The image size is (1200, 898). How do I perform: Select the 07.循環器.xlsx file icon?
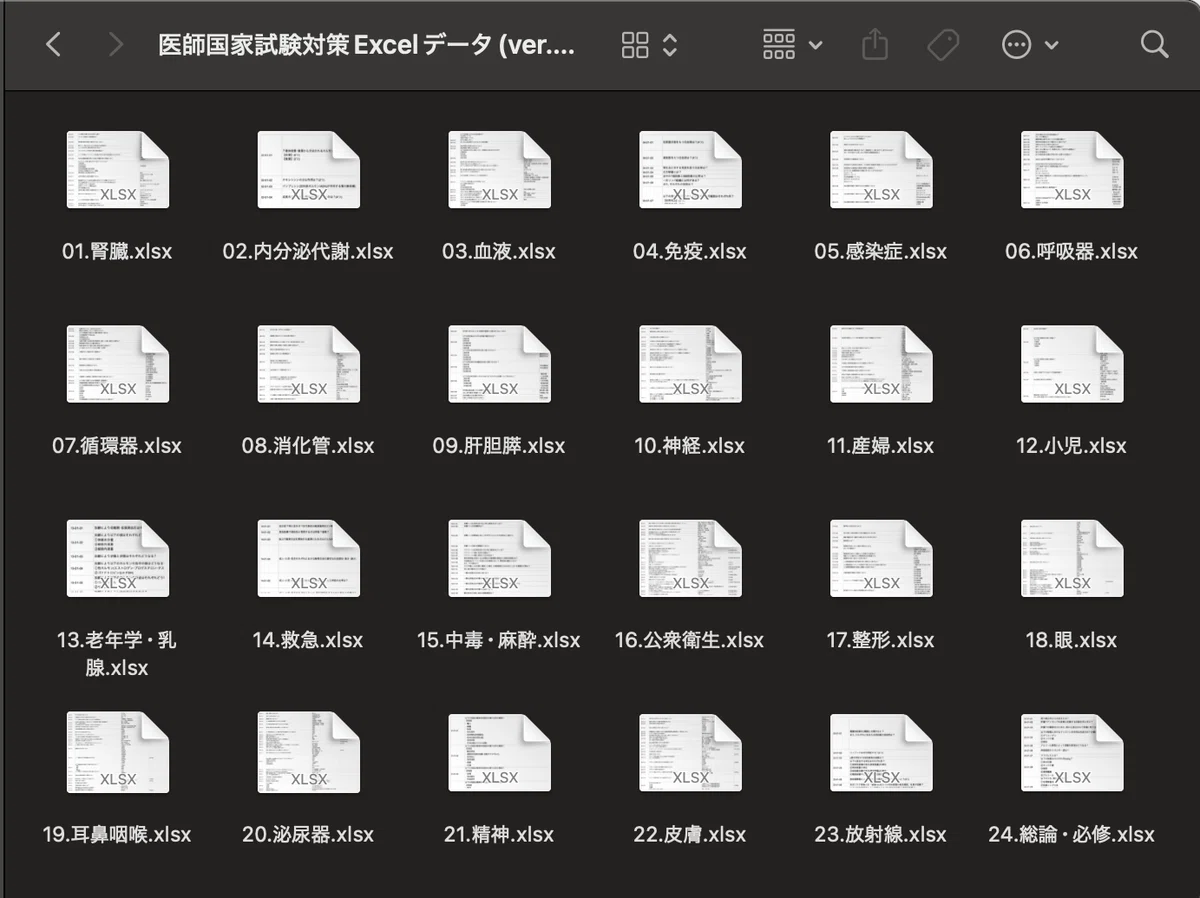click(x=117, y=364)
